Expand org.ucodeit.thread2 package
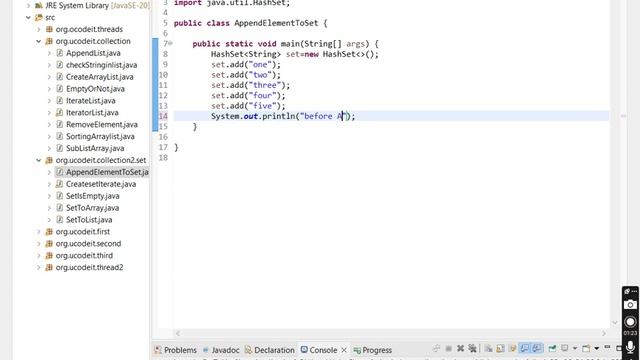 (x=39, y=267)
